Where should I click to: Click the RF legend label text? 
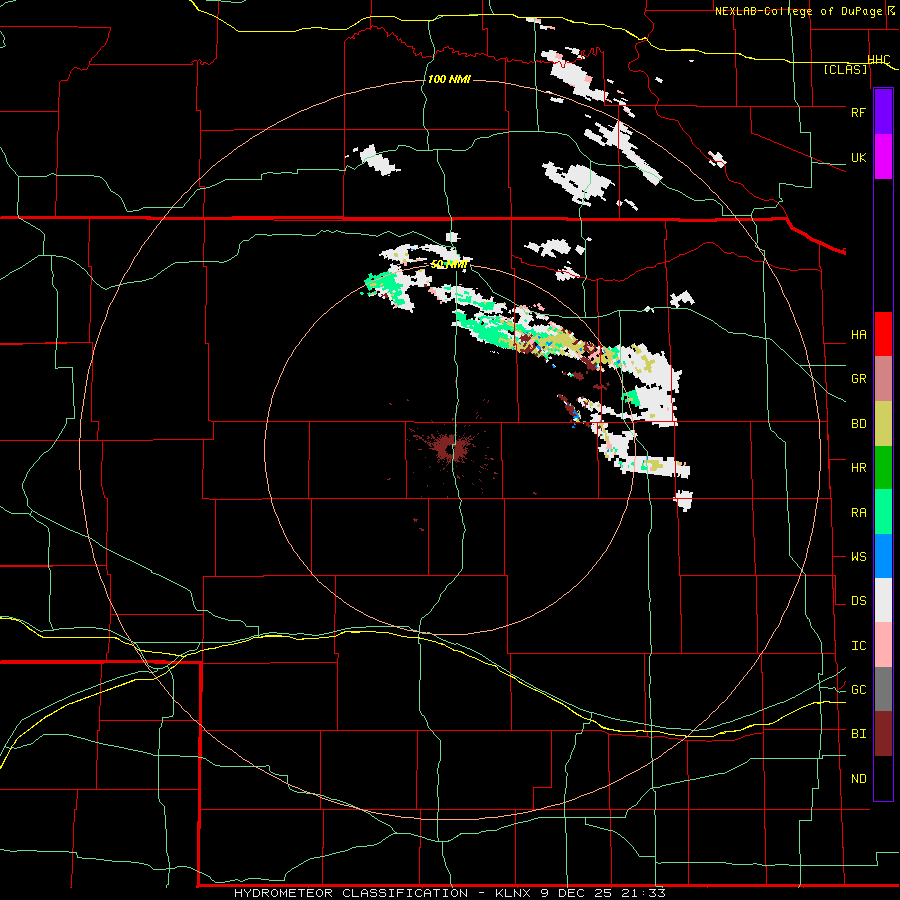[x=858, y=112]
